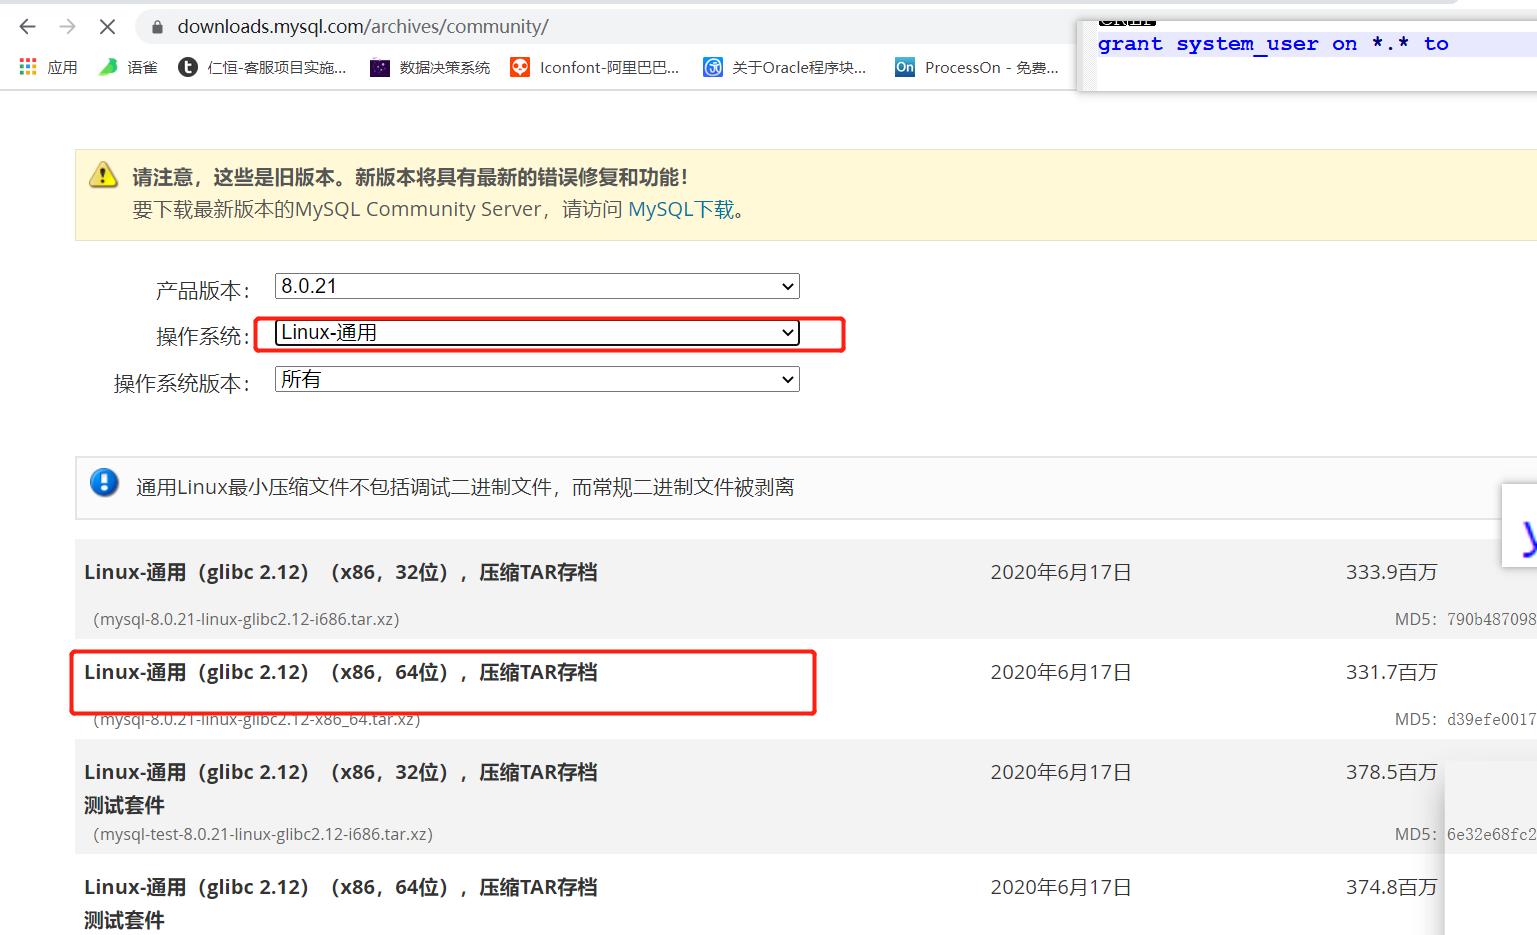Click the MD5 d39efe0017 checksum text
The width and height of the screenshot is (1537, 935).
point(1466,719)
